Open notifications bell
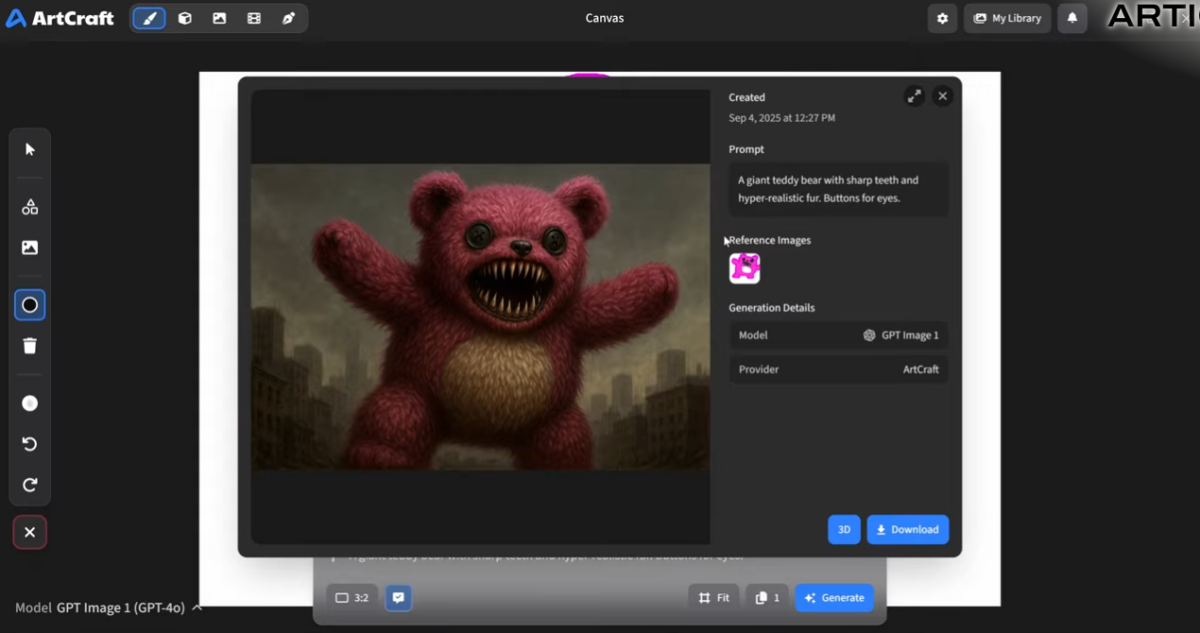The width and height of the screenshot is (1200, 633). click(1072, 18)
